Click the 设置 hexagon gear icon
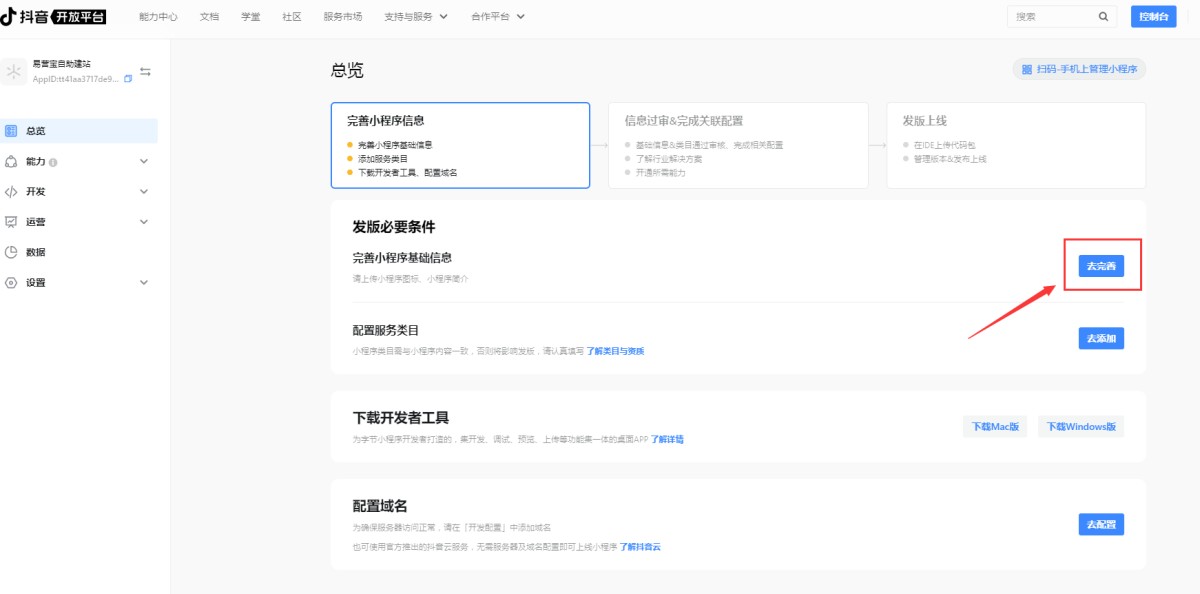The width and height of the screenshot is (1200, 594). point(11,282)
